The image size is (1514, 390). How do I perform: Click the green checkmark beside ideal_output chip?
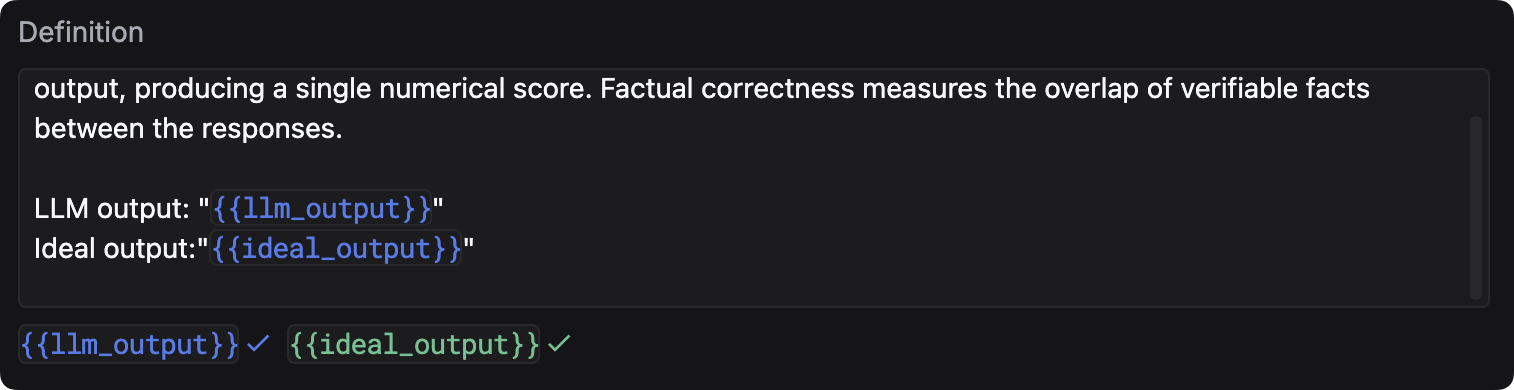pyautogui.click(x=560, y=344)
